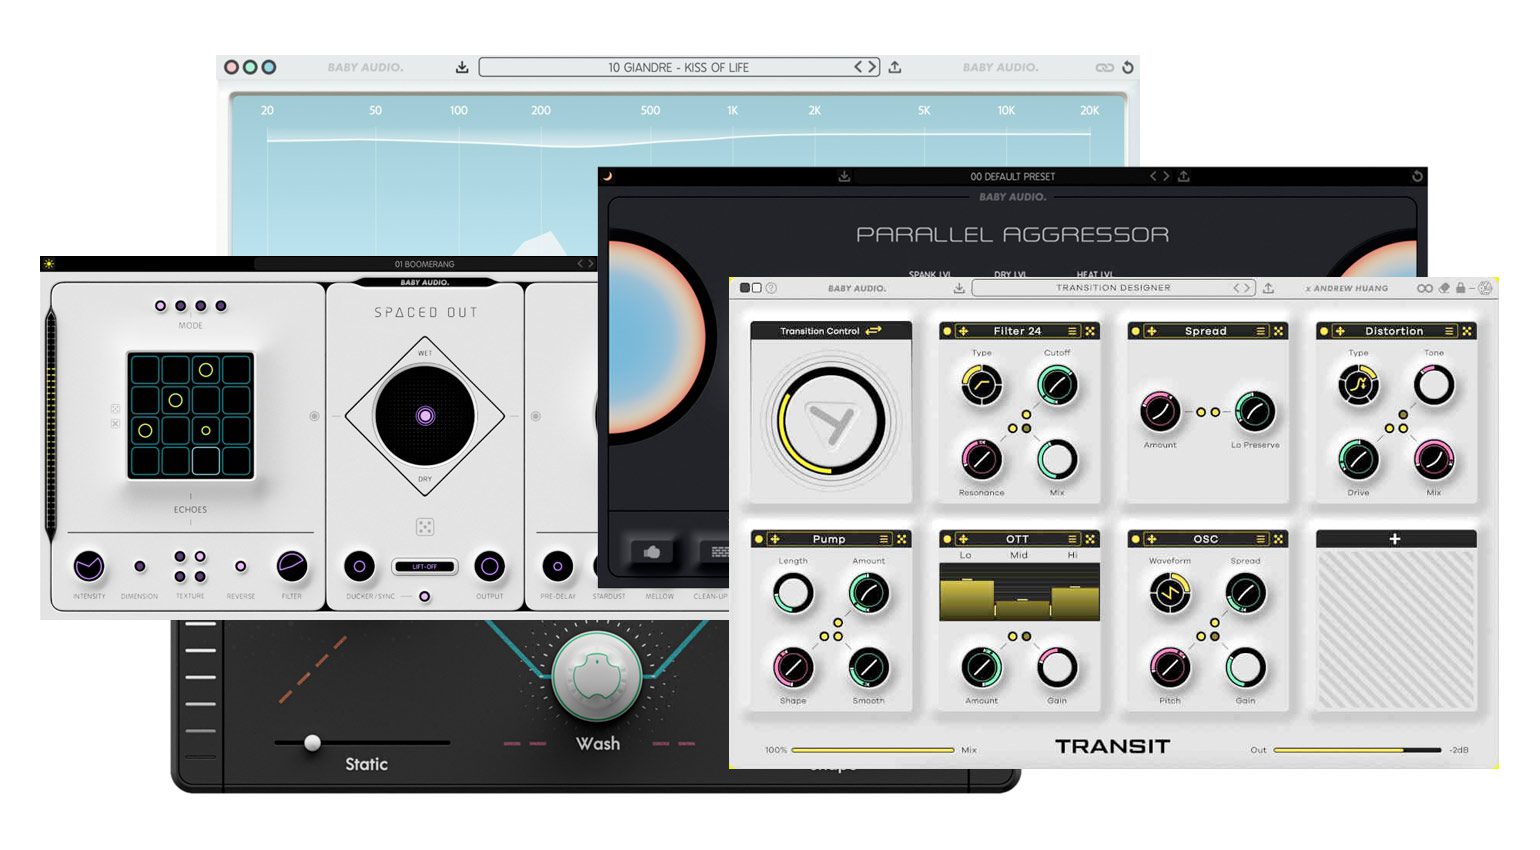This screenshot has width=1540, height=850.
Task: Click the Intensity knob in Spaced Out
Action: [x=89, y=567]
